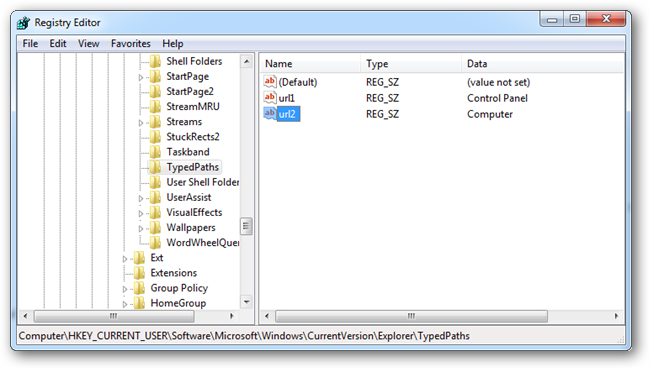Image resolution: width=650 pixels, height=369 pixels.
Task: Expand the HomeGroup key
Action: point(125,304)
